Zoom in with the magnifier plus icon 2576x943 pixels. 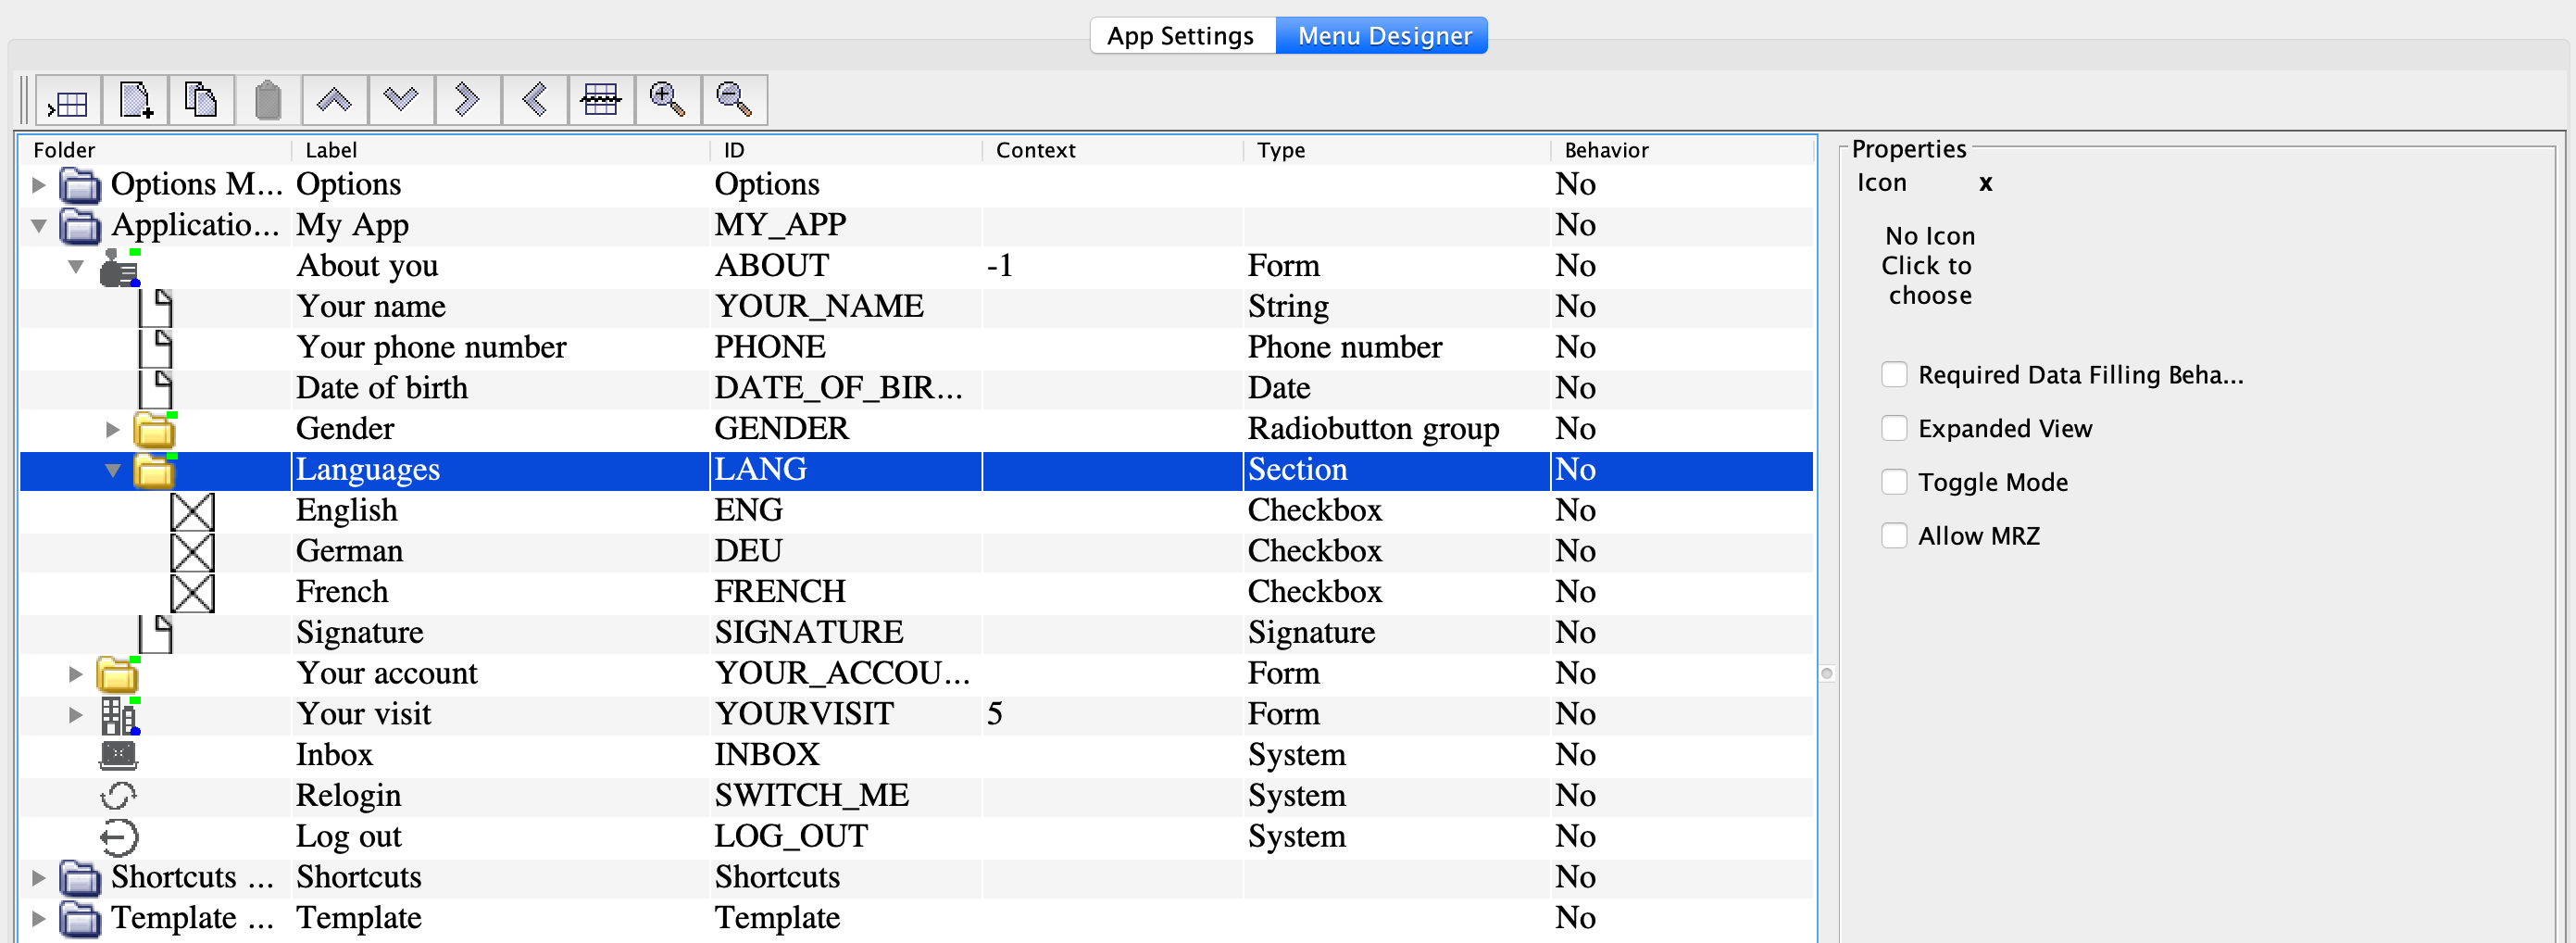tap(667, 101)
